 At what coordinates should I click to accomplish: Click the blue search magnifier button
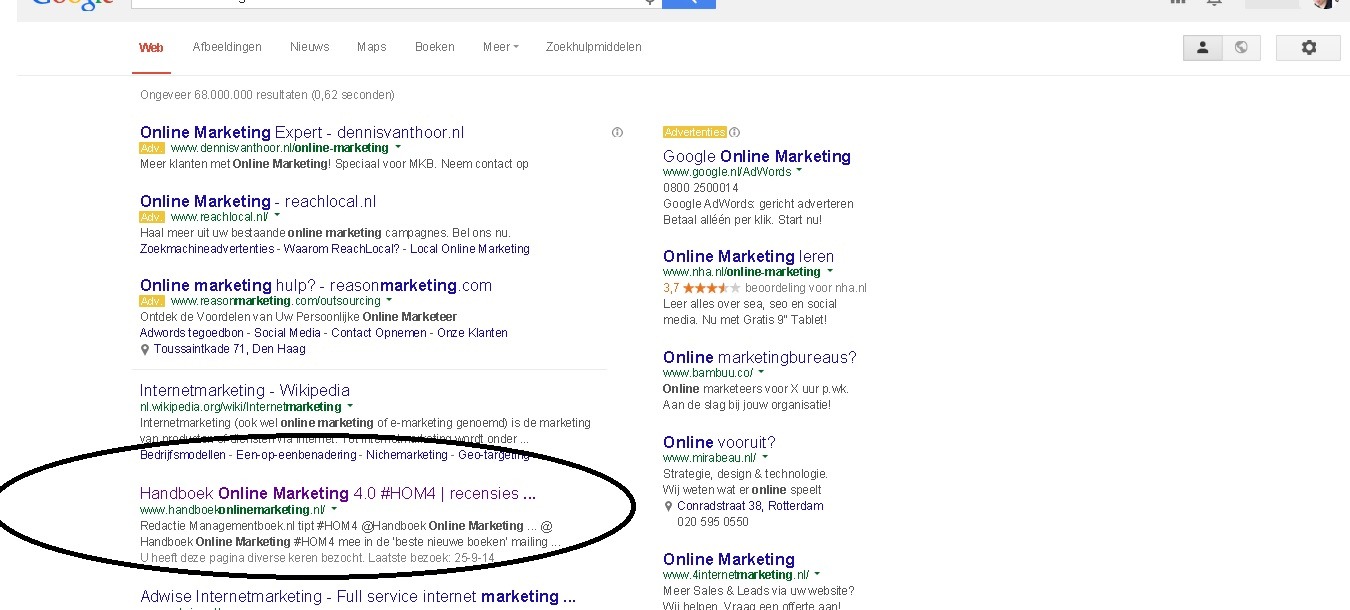688,3
